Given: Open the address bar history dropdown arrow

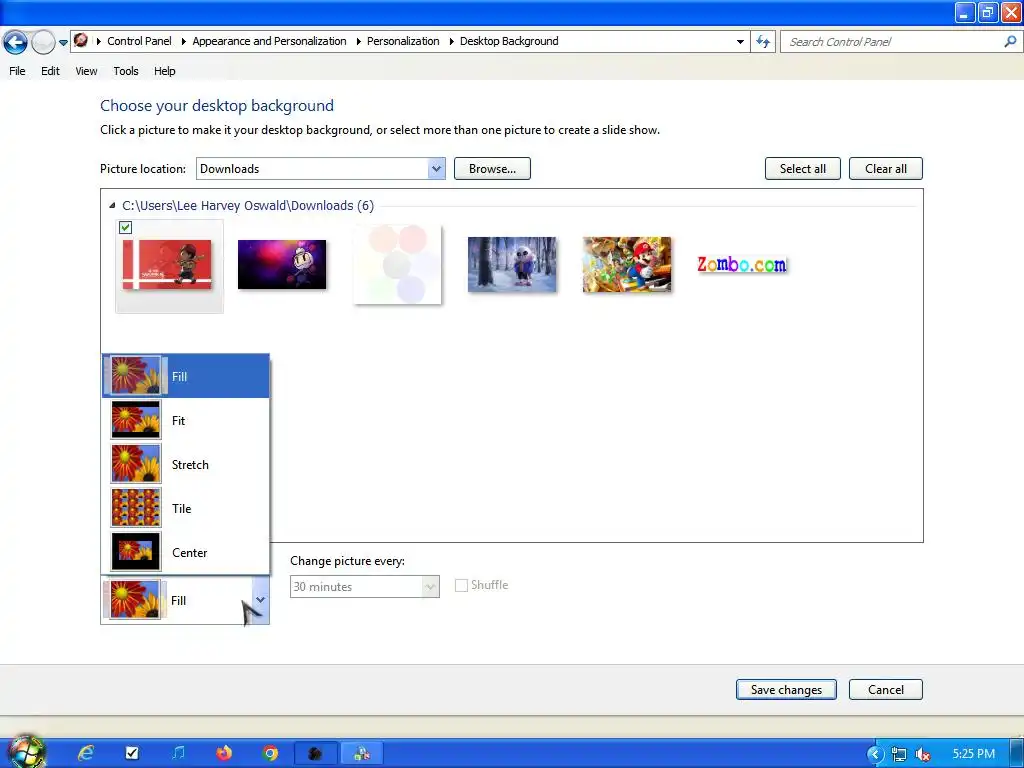Looking at the screenshot, I should click(740, 42).
